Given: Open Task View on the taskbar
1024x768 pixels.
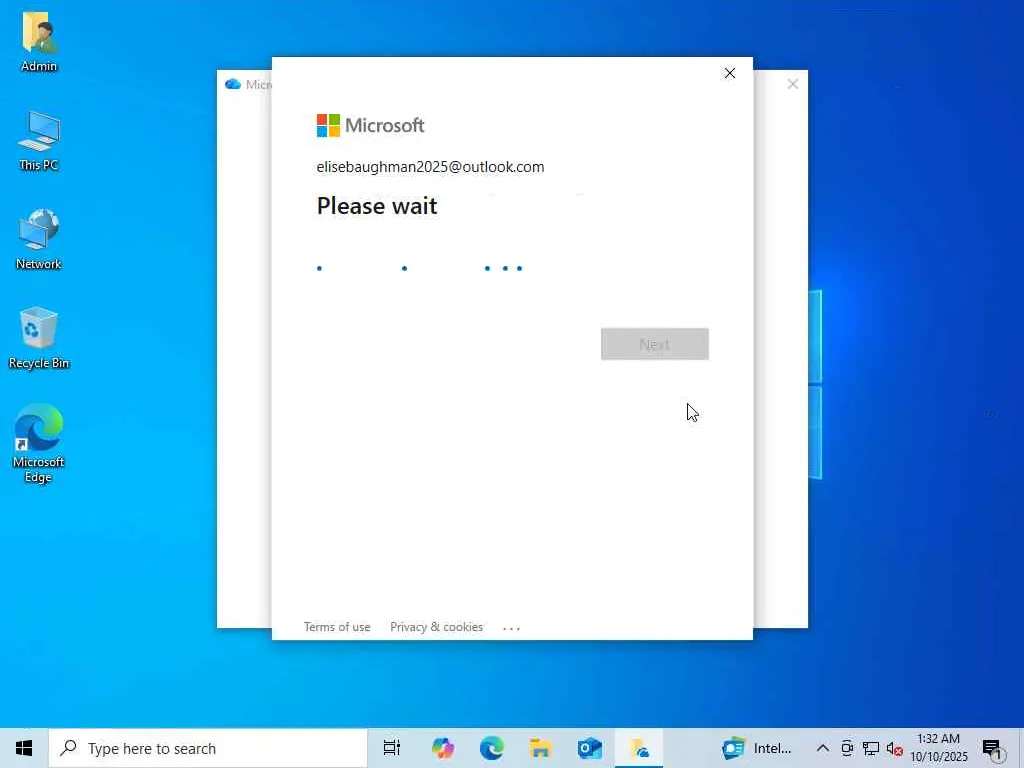Looking at the screenshot, I should tap(392, 748).
